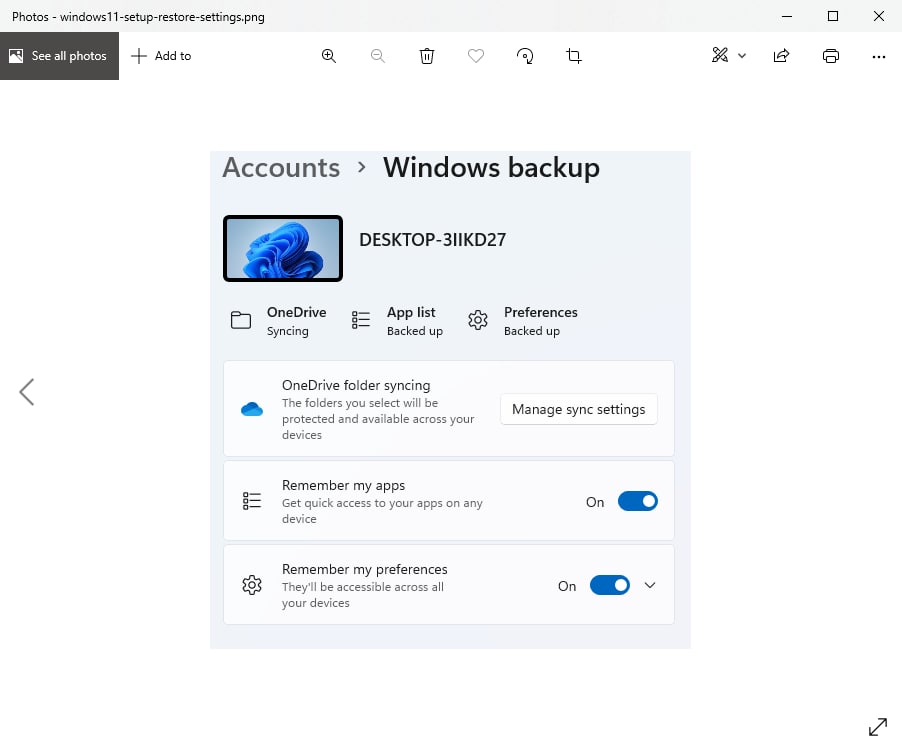902x751 pixels.
Task: Open the crop tool
Action: 574,56
